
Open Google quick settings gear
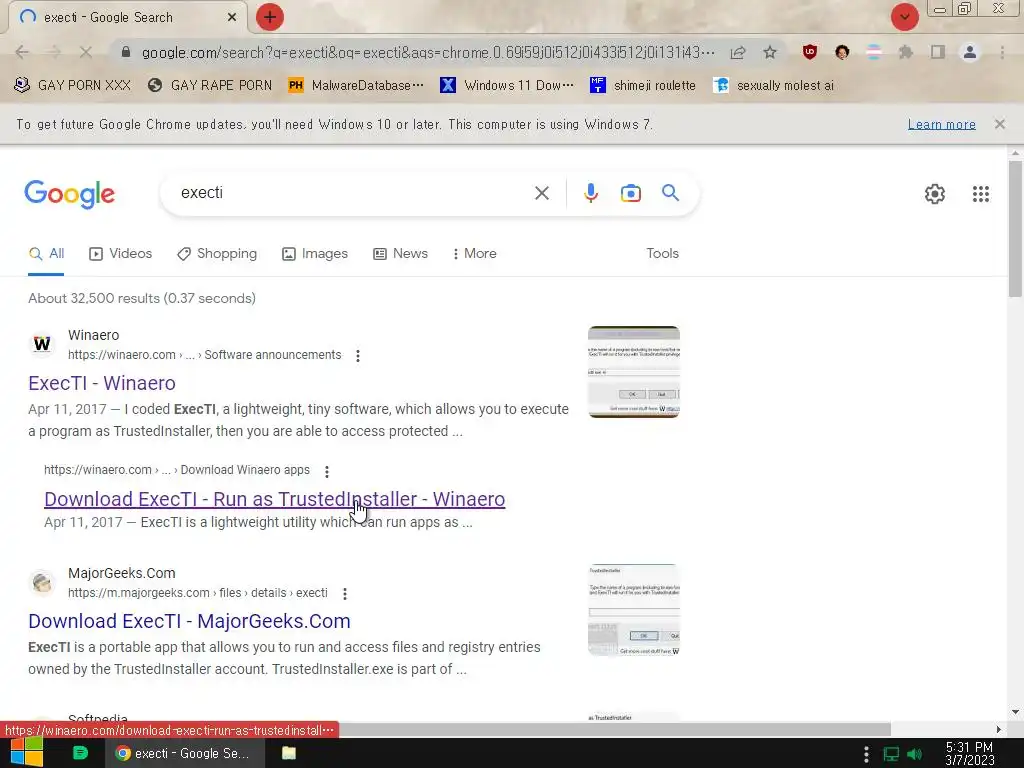935,194
